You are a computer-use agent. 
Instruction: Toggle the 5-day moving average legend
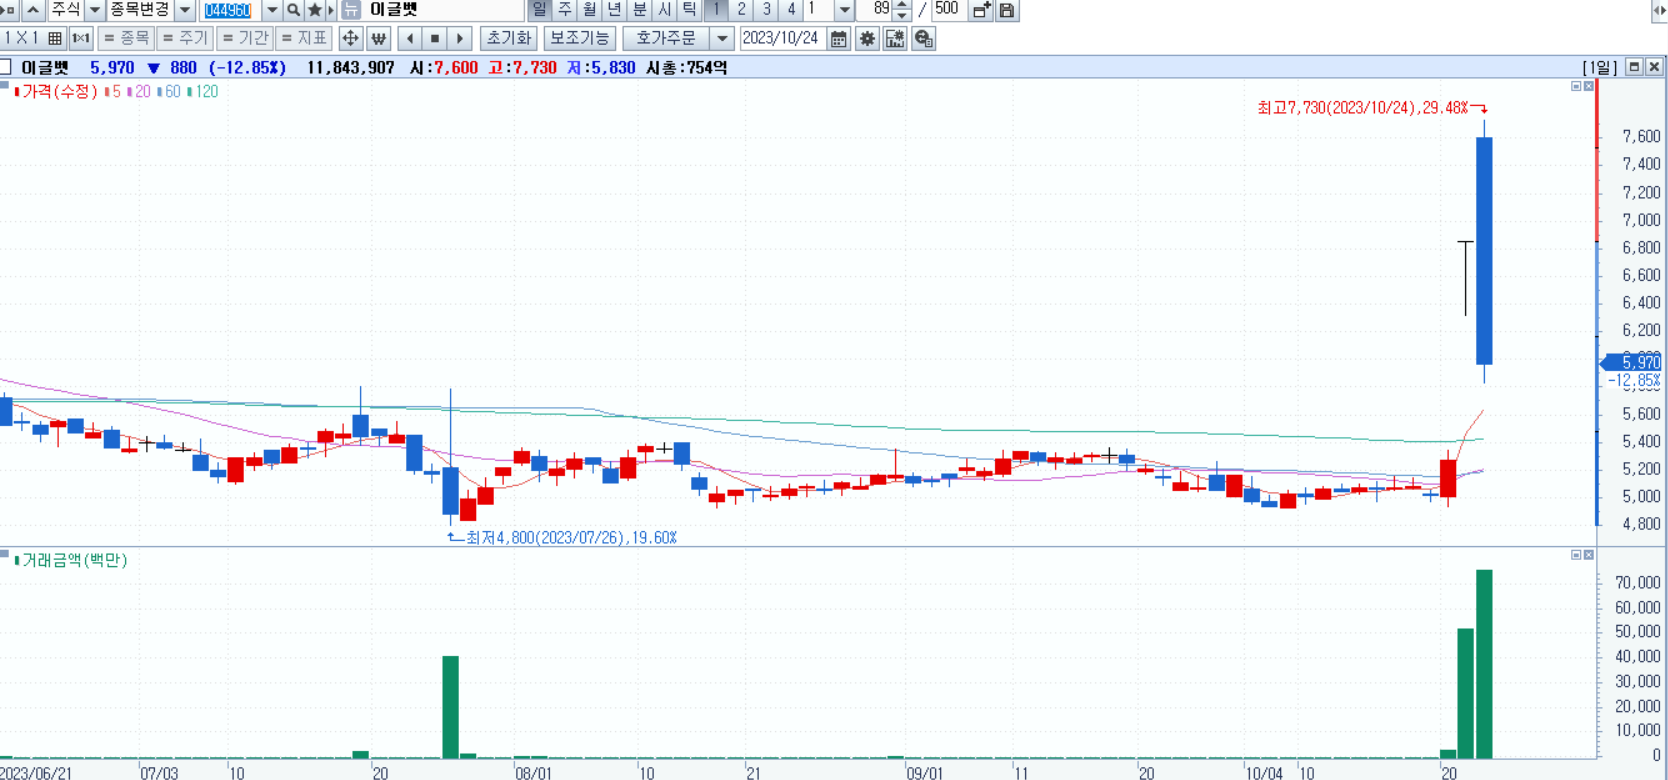pos(113,91)
